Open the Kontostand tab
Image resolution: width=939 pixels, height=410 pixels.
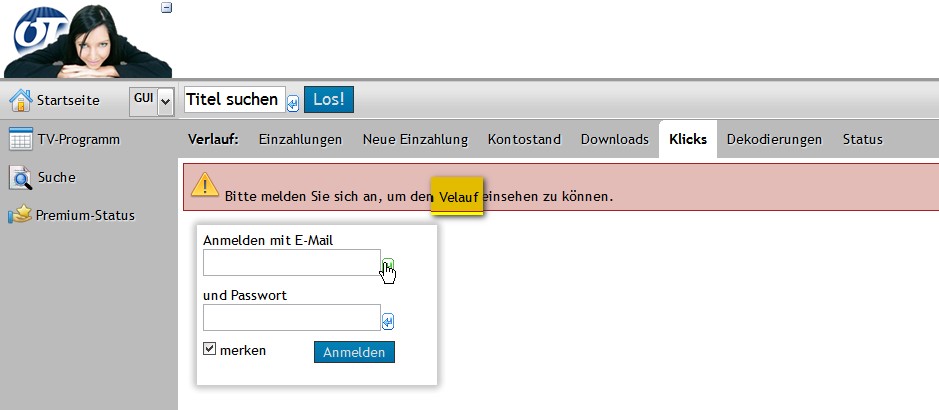[x=524, y=140]
